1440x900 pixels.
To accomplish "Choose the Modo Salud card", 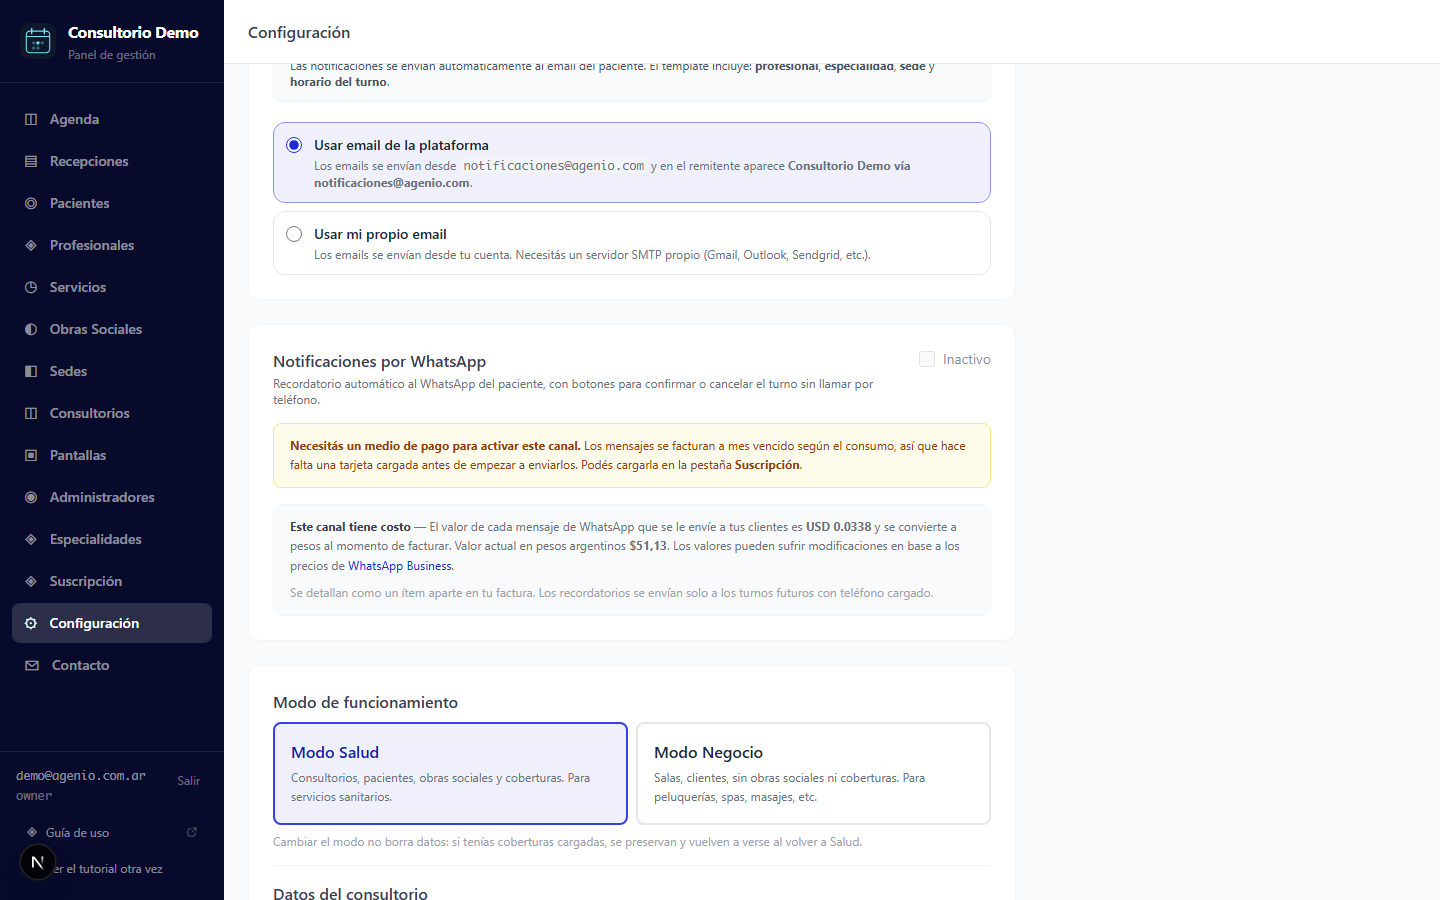I will [450, 773].
